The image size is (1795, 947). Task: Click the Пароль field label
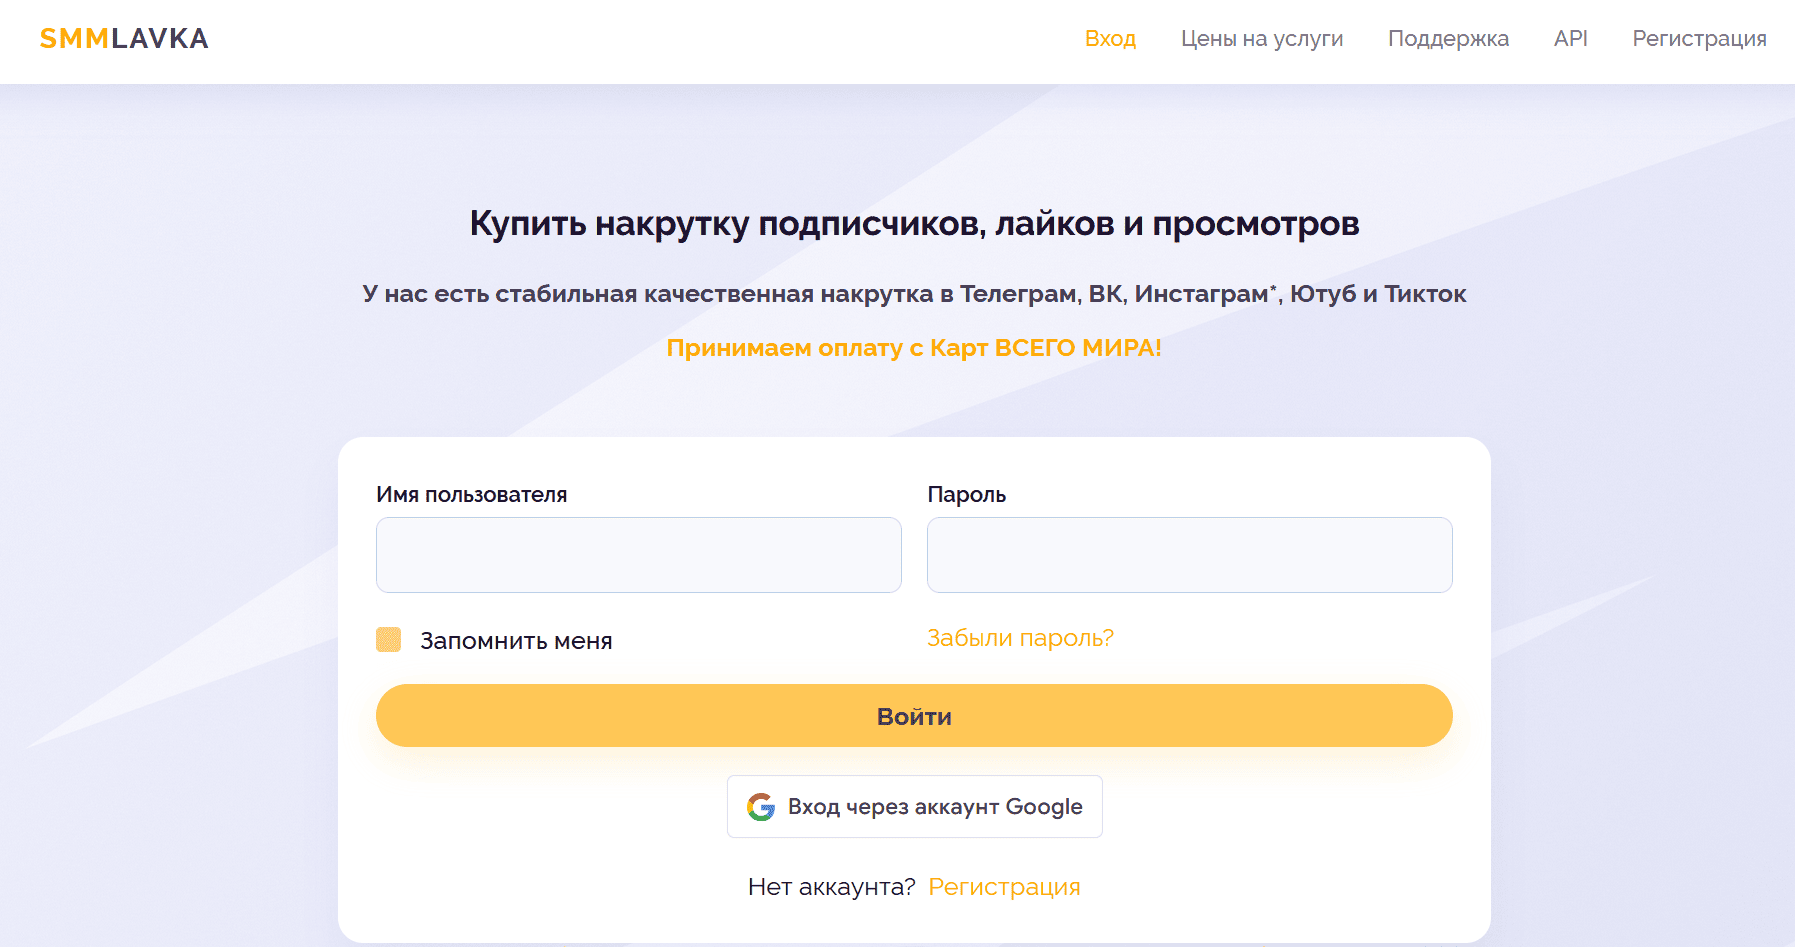click(967, 495)
